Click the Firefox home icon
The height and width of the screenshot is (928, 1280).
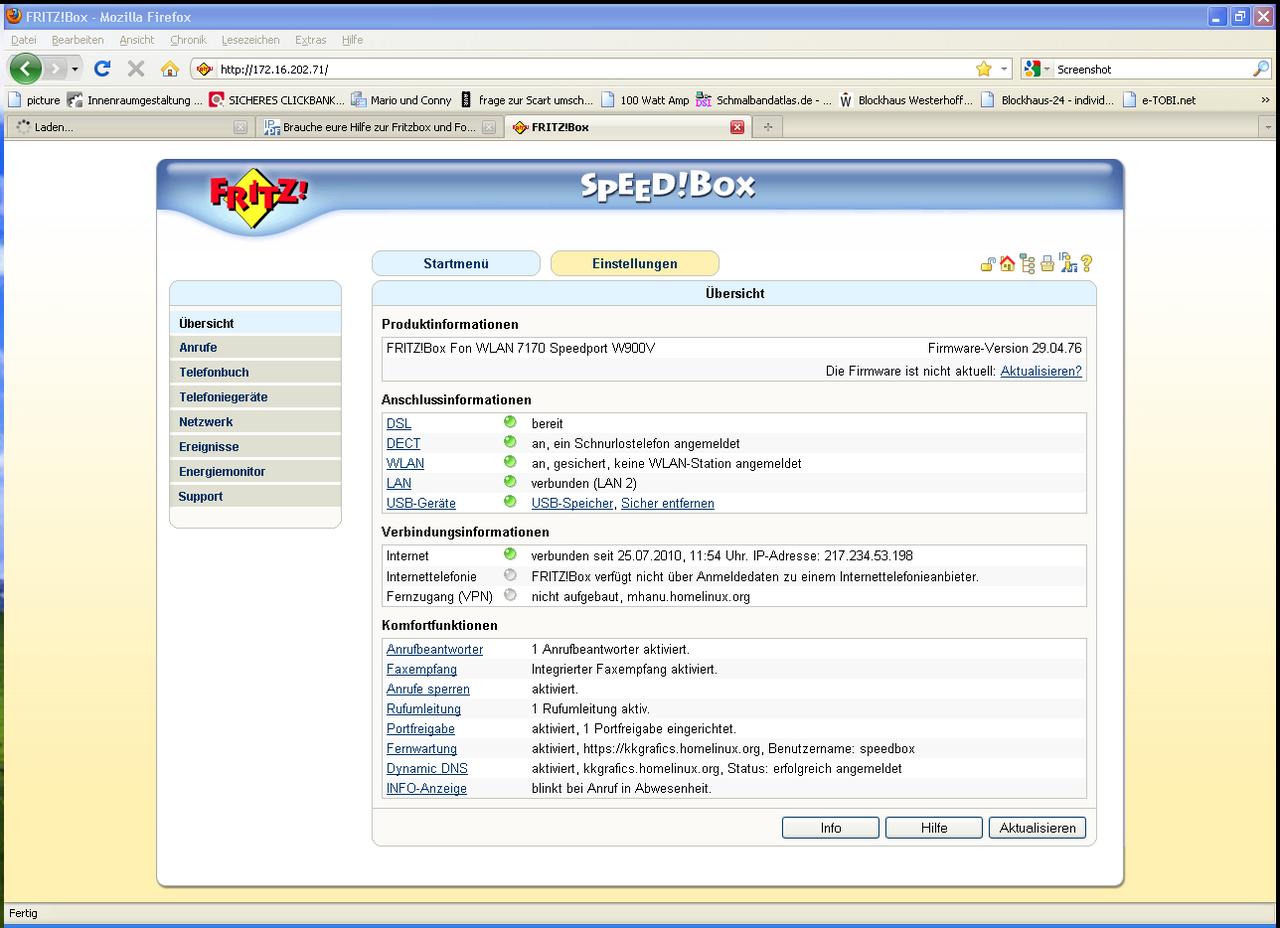click(x=170, y=69)
